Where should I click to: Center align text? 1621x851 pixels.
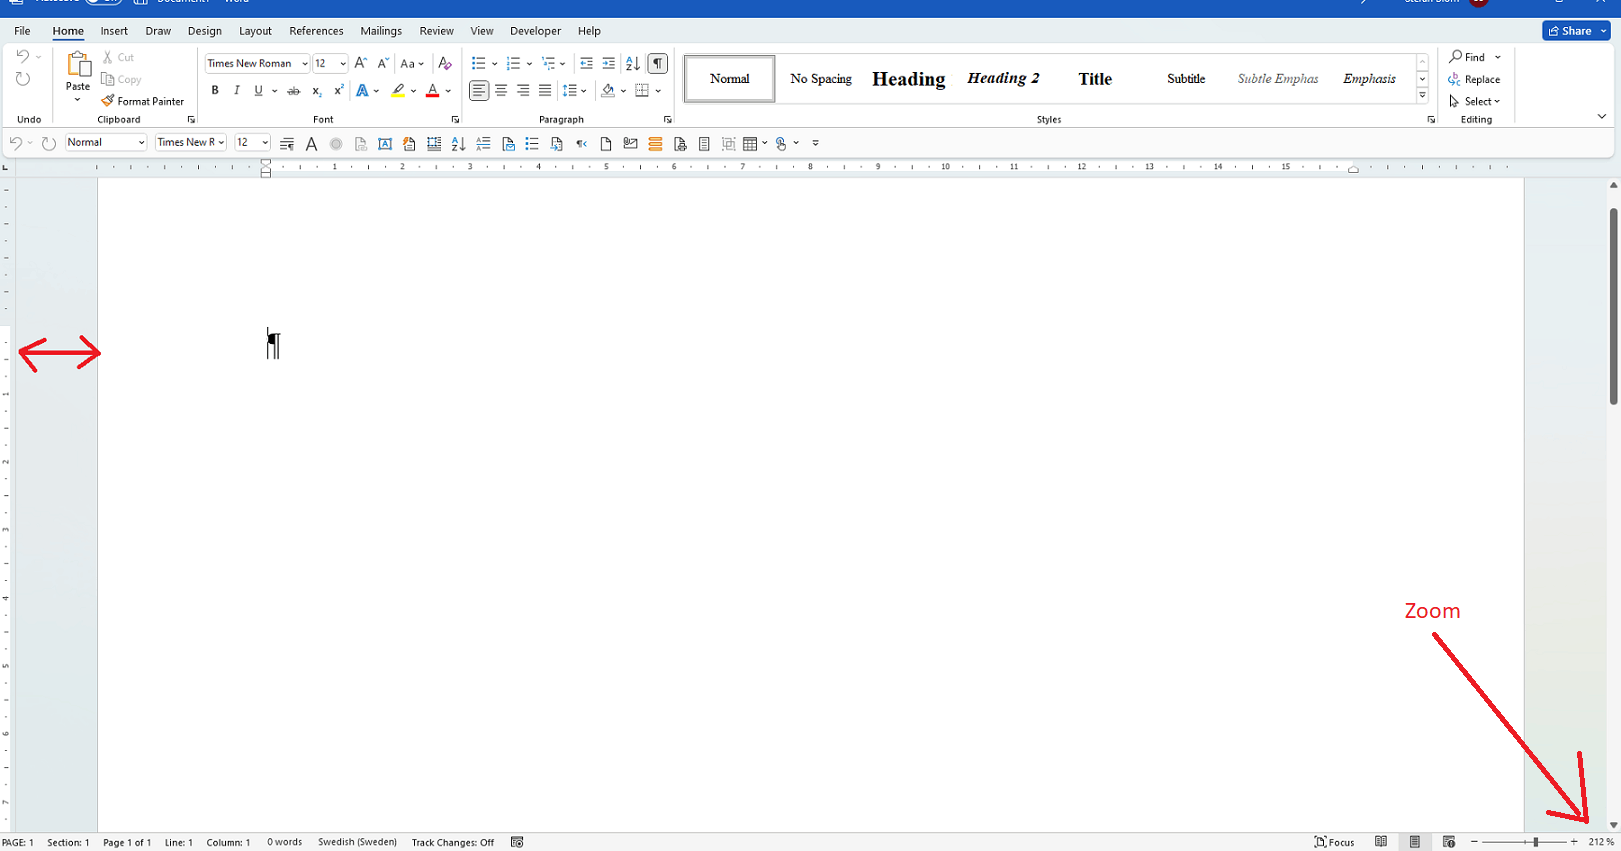click(x=501, y=91)
